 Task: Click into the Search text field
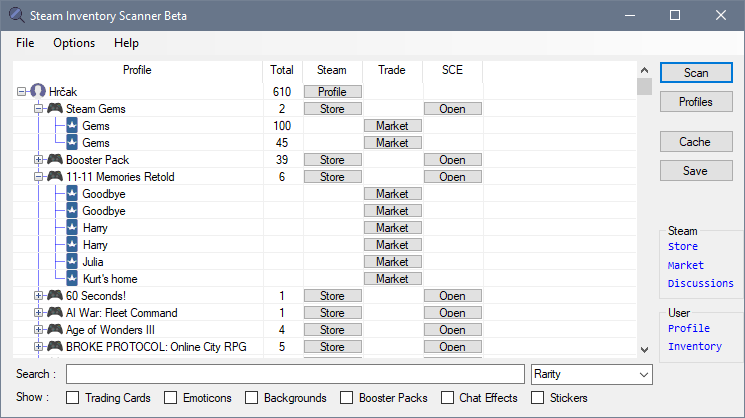295,374
